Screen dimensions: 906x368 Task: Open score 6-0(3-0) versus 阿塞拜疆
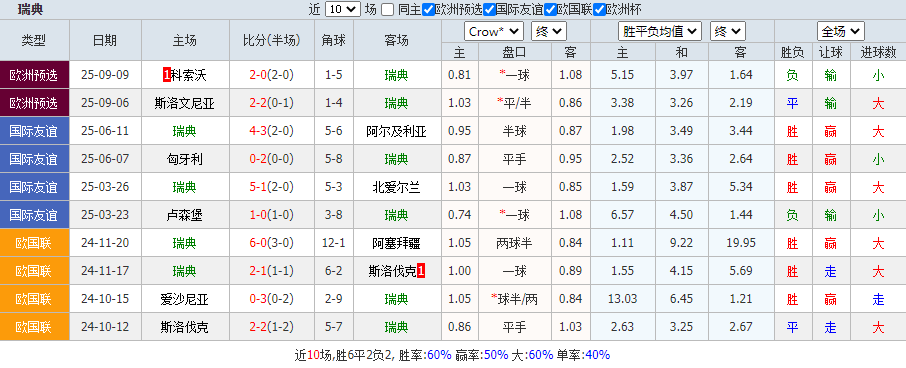coord(272,244)
